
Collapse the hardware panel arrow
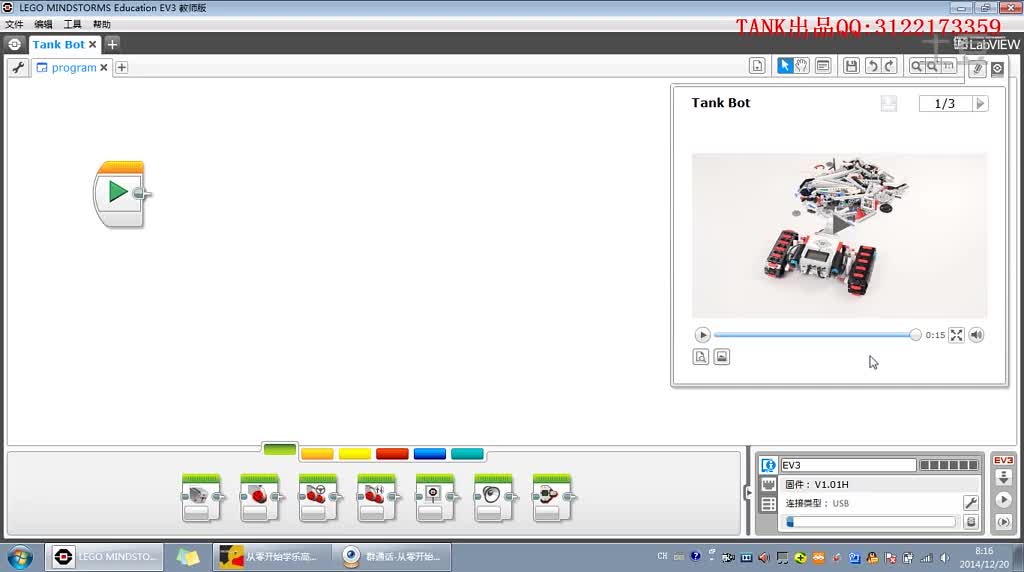[748, 492]
